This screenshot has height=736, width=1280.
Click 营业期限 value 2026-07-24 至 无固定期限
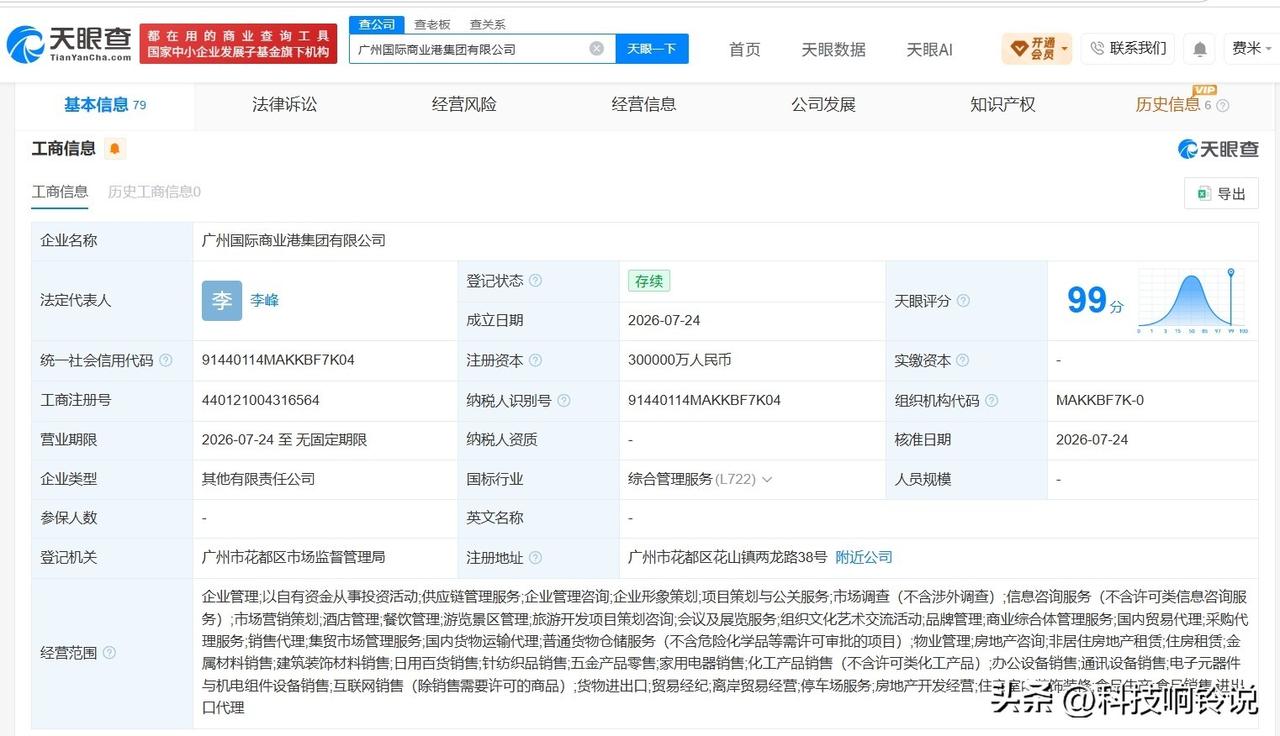(284, 439)
